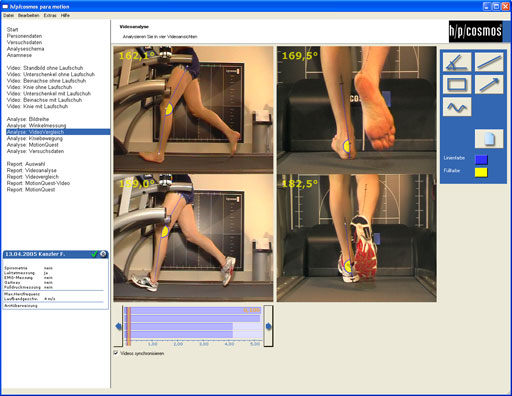
Task: Click the blank page clear-drawings icon
Action: (489, 139)
